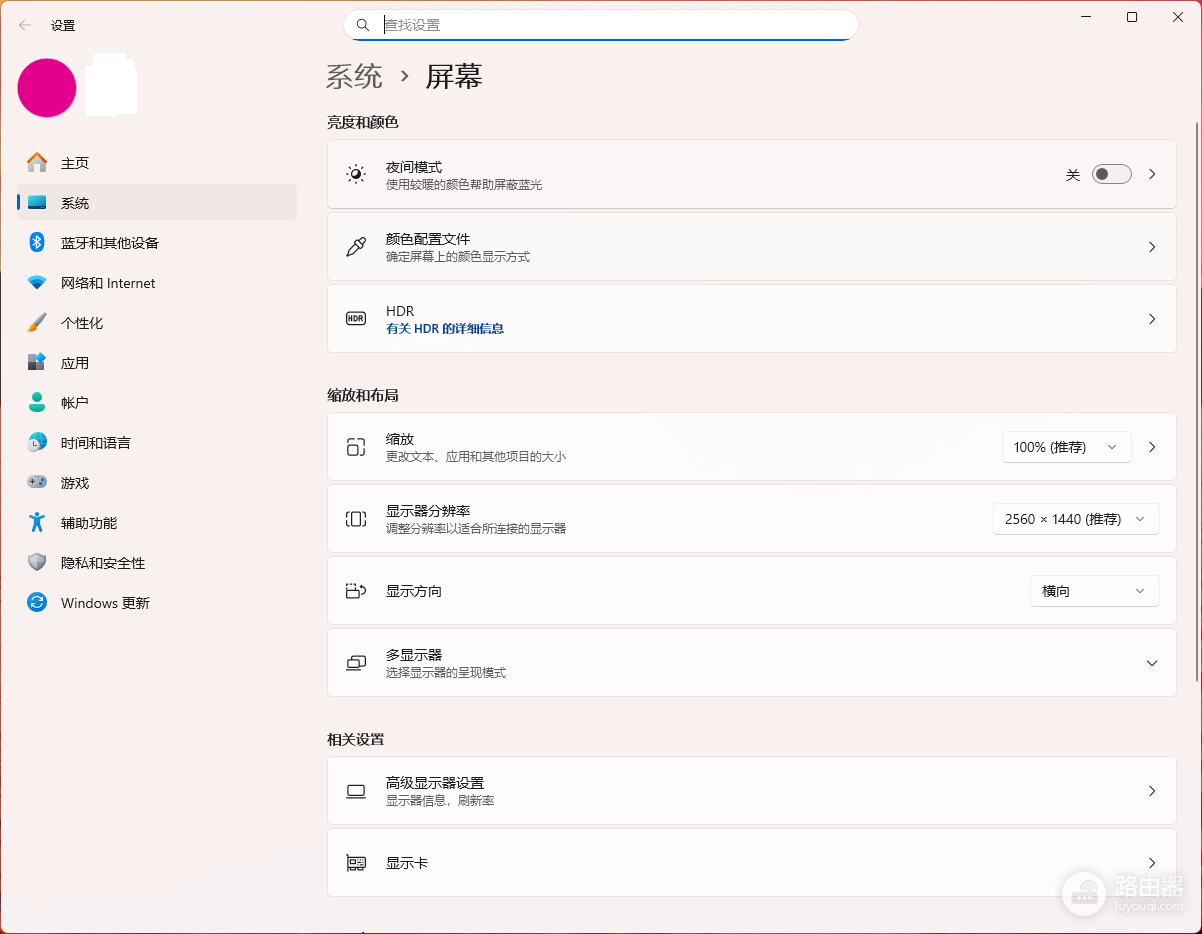Click the Privacy (隐私和安全性) shield icon

click(37, 562)
